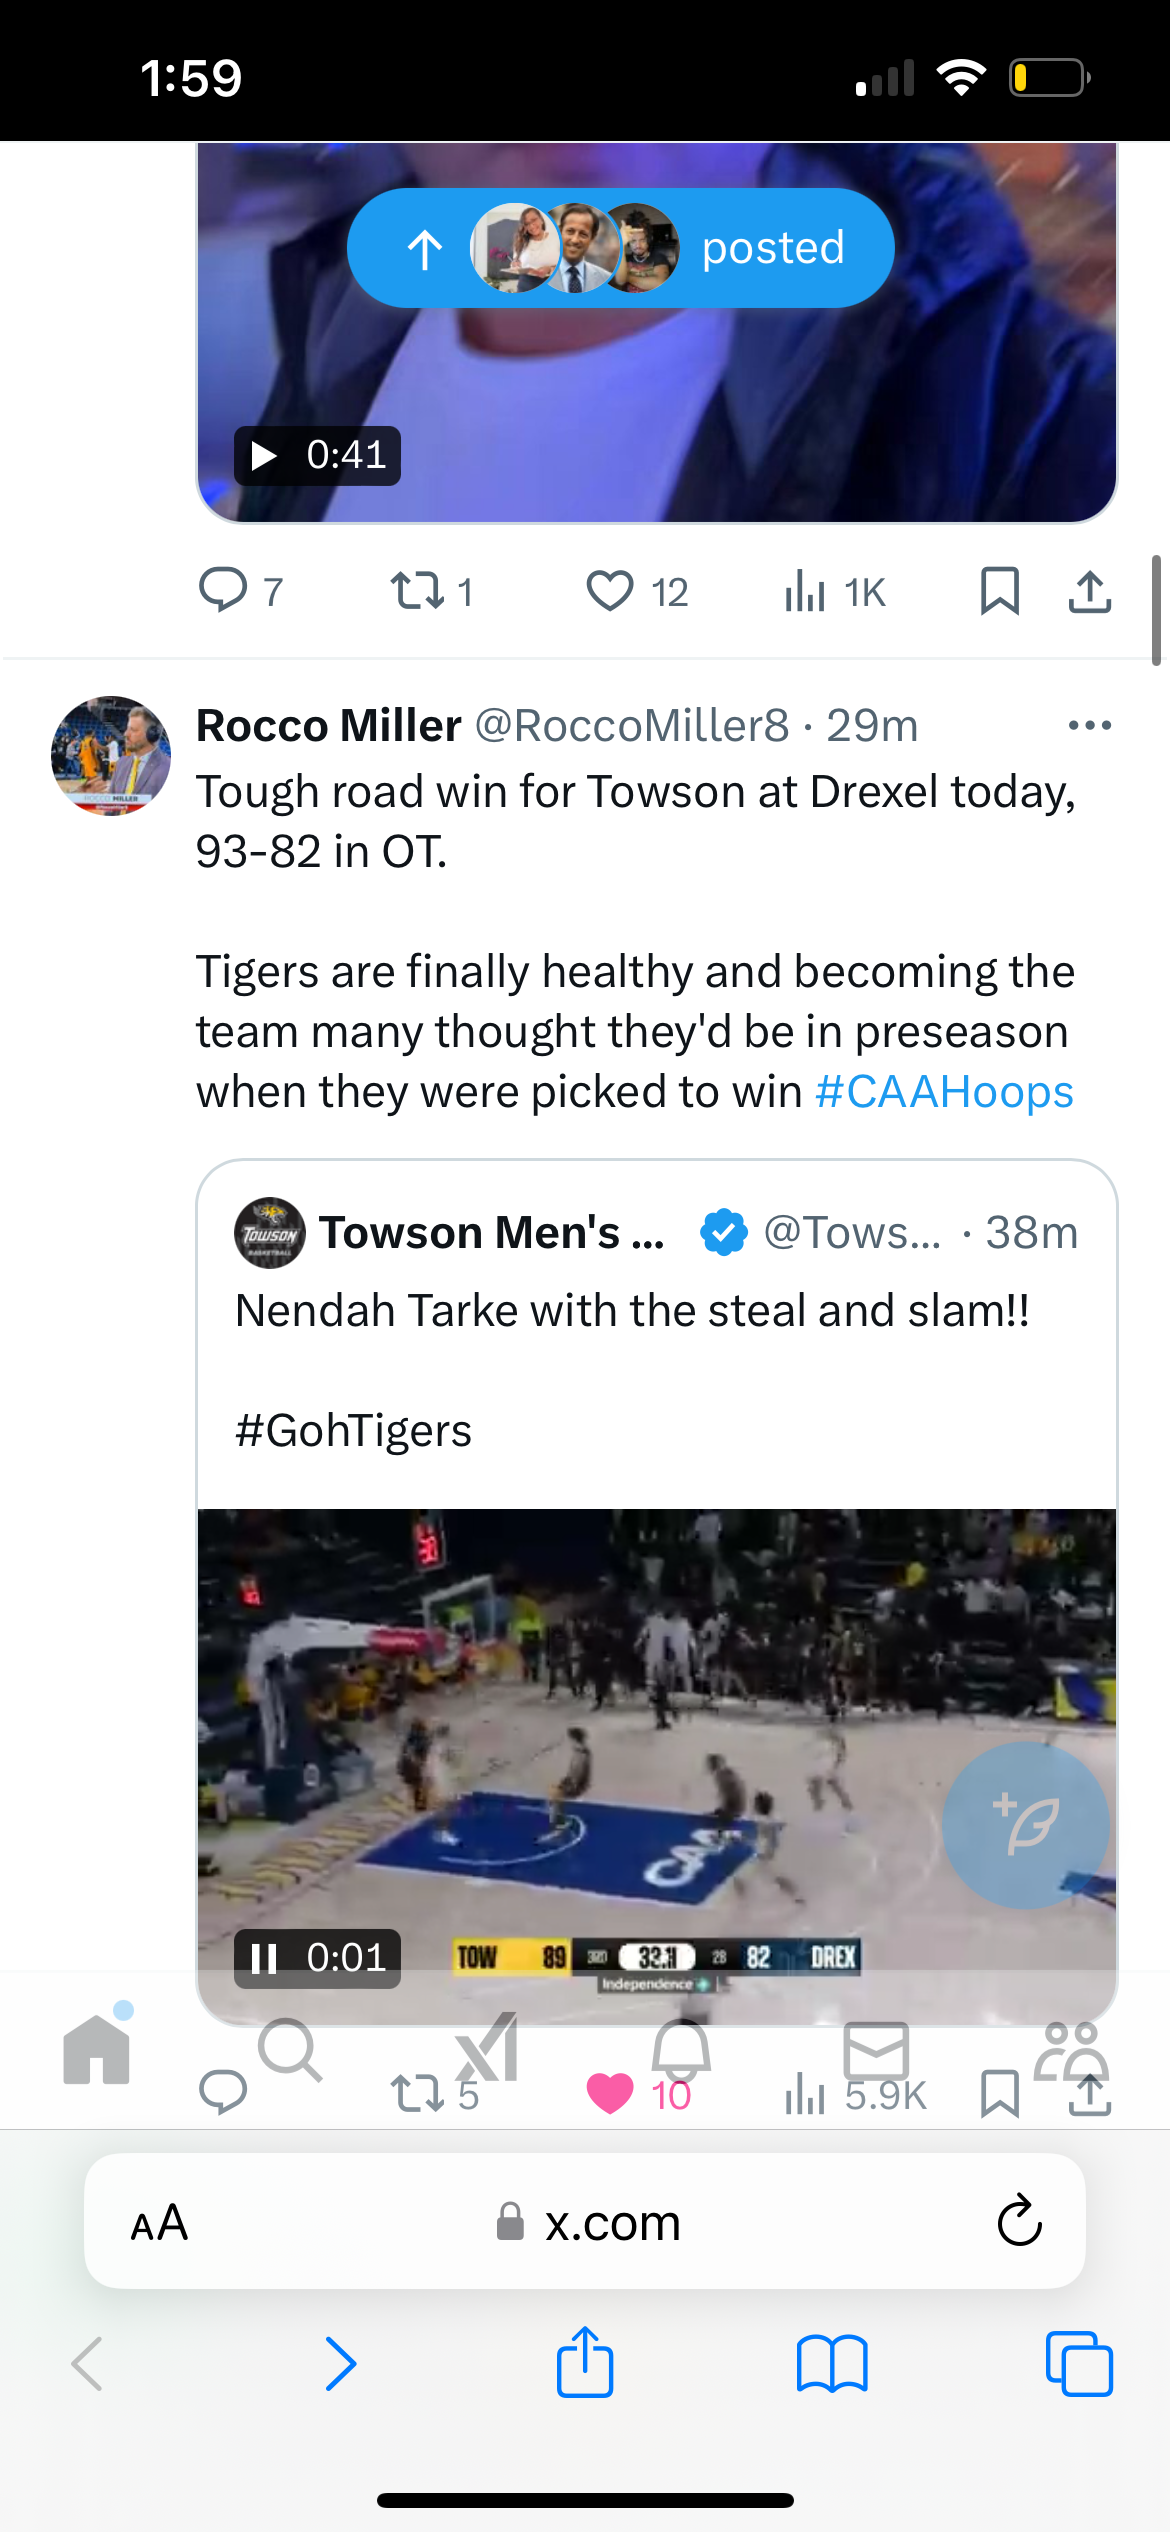Open Safari's AA page settings menu
Screen dimensions: 1170x2532
pyautogui.click(x=160, y=2222)
